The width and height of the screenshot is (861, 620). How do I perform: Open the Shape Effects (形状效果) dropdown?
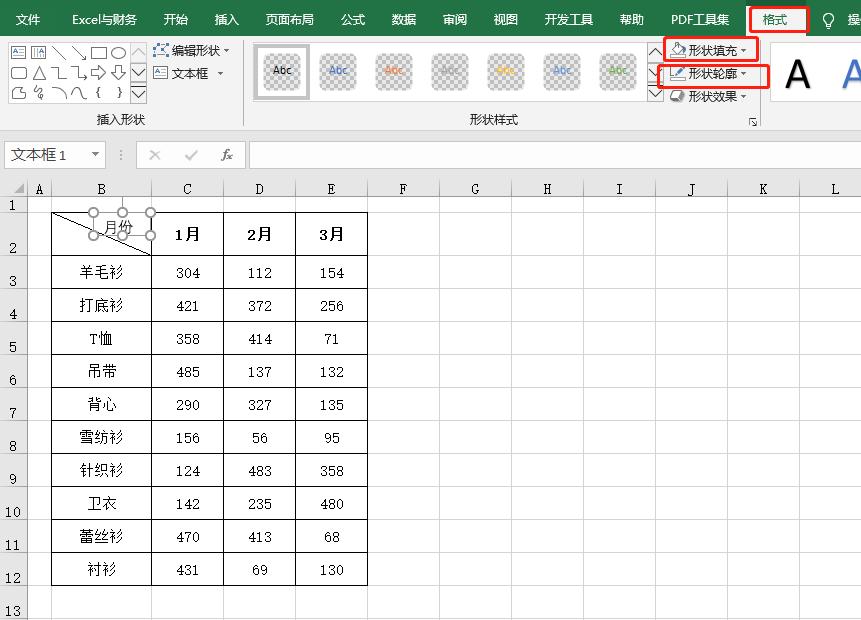[x=709, y=96]
